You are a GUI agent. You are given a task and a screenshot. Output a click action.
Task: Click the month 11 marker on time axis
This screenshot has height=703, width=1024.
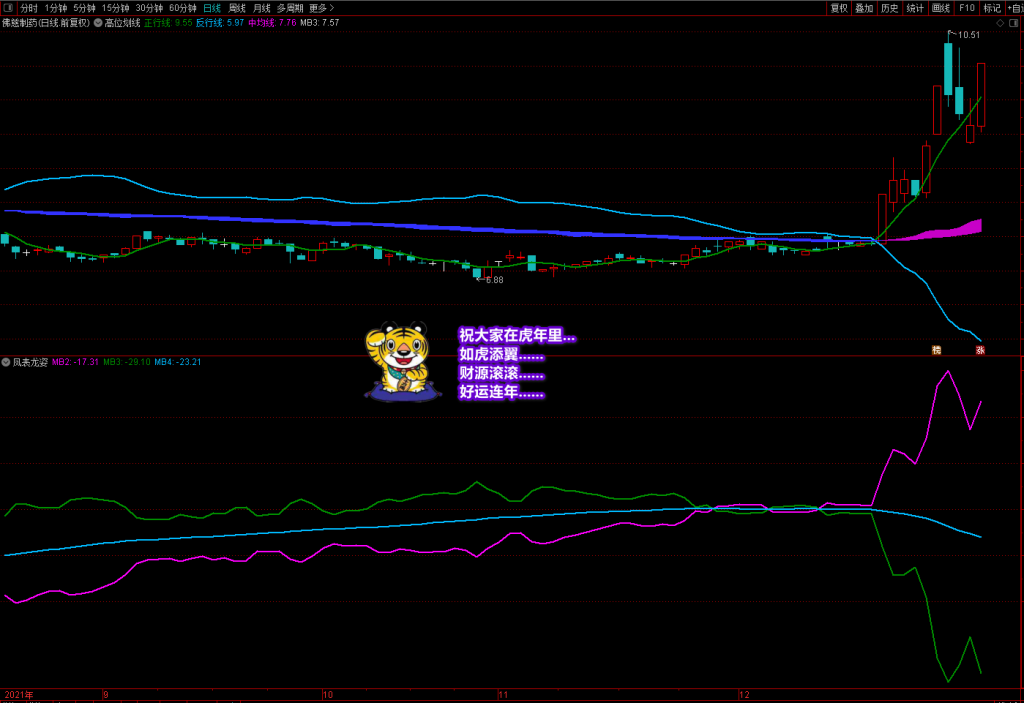503,695
